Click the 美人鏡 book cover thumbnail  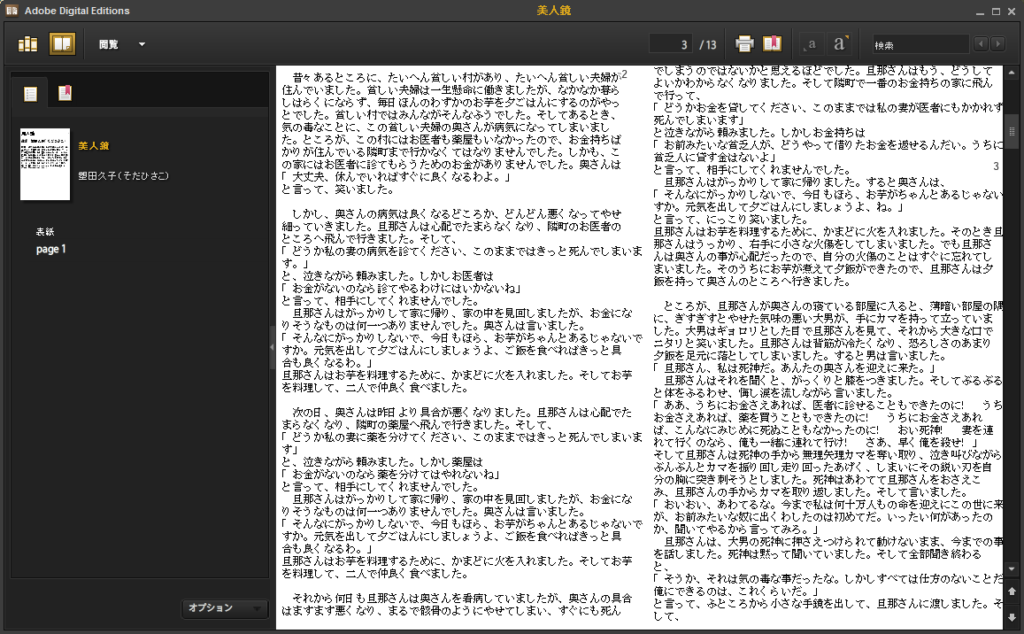tap(45, 164)
